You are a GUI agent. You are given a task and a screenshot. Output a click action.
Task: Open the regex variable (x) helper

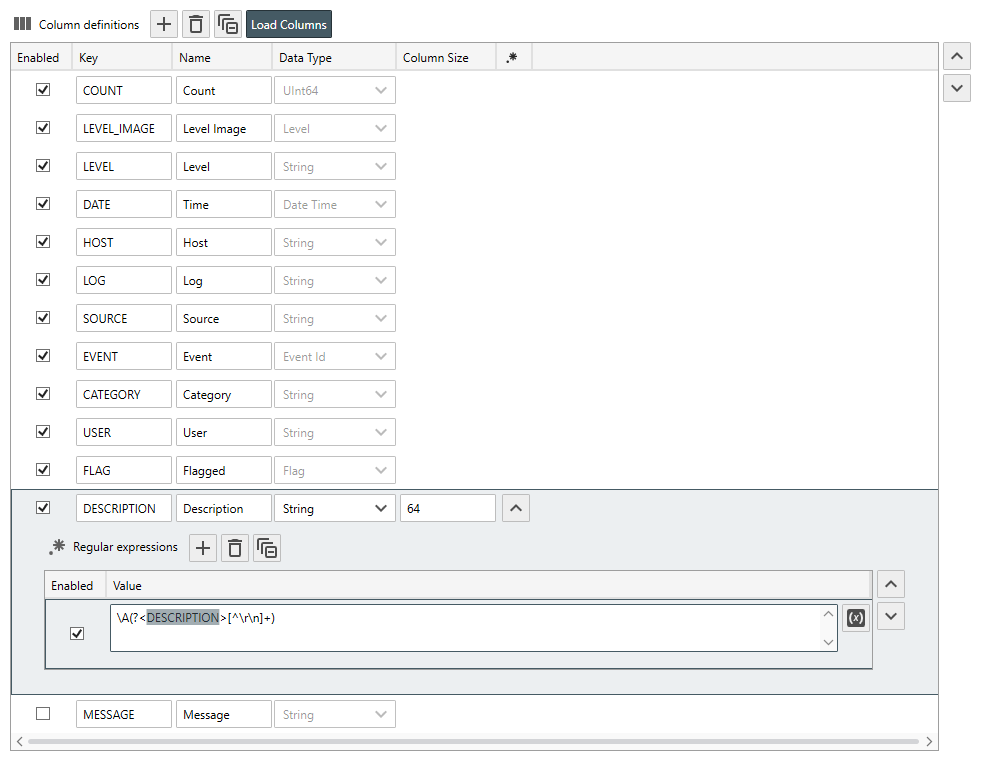tap(855, 618)
